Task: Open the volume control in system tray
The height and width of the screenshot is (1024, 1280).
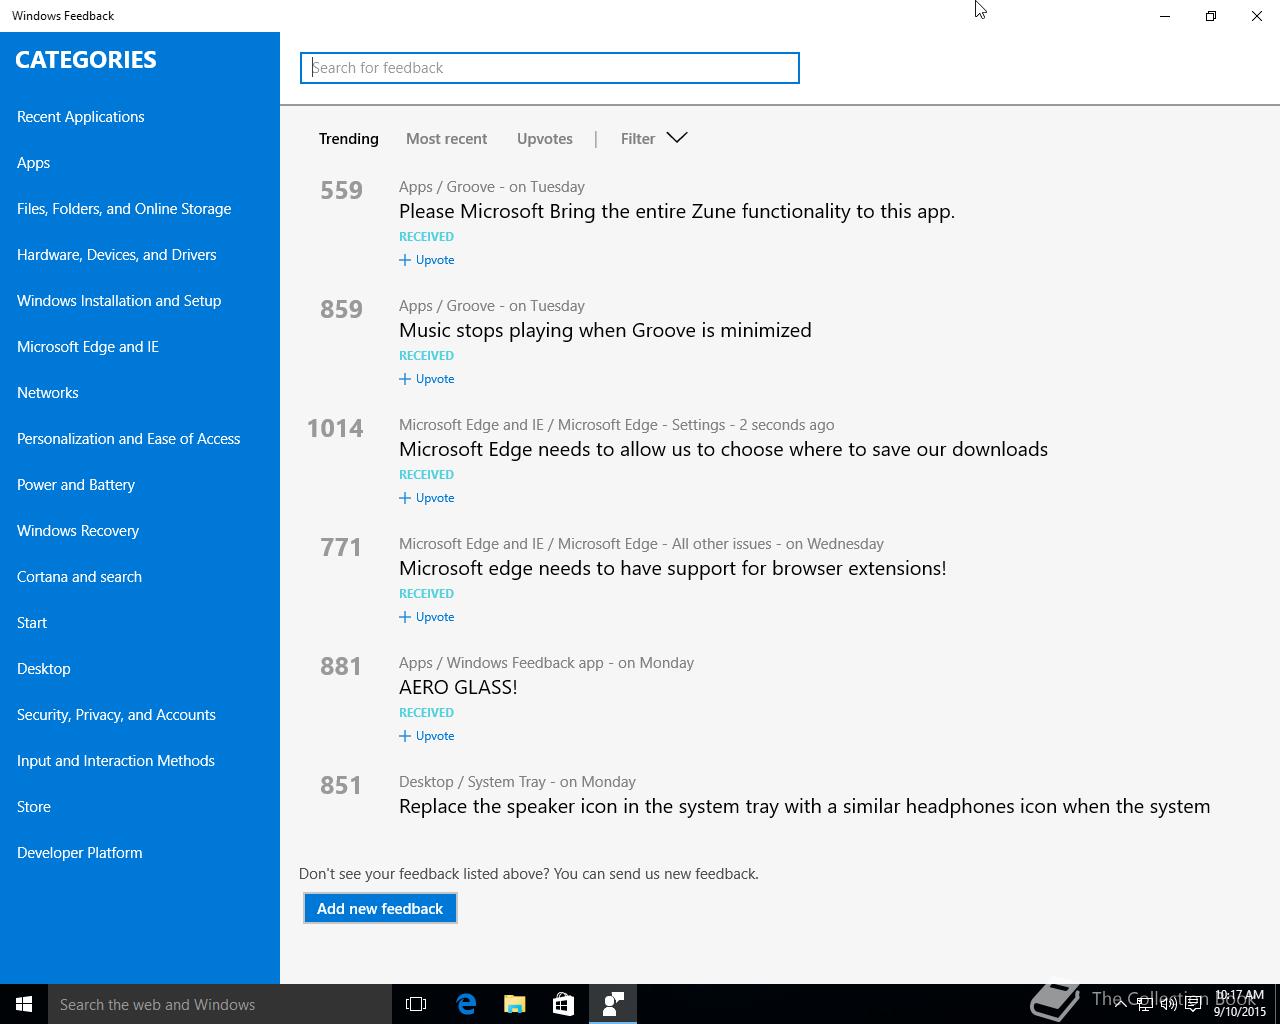Action: point(1168,1004)
